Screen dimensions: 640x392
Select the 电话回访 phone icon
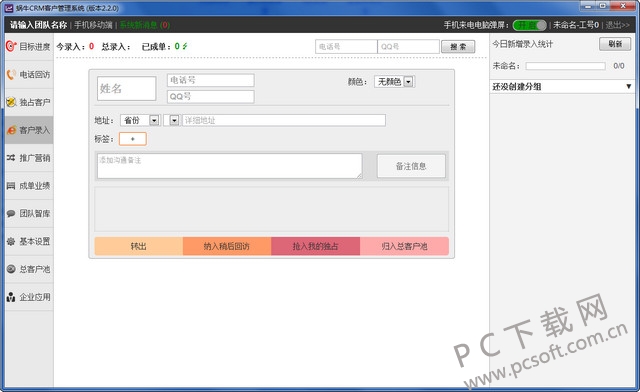[x=11, y=74]
